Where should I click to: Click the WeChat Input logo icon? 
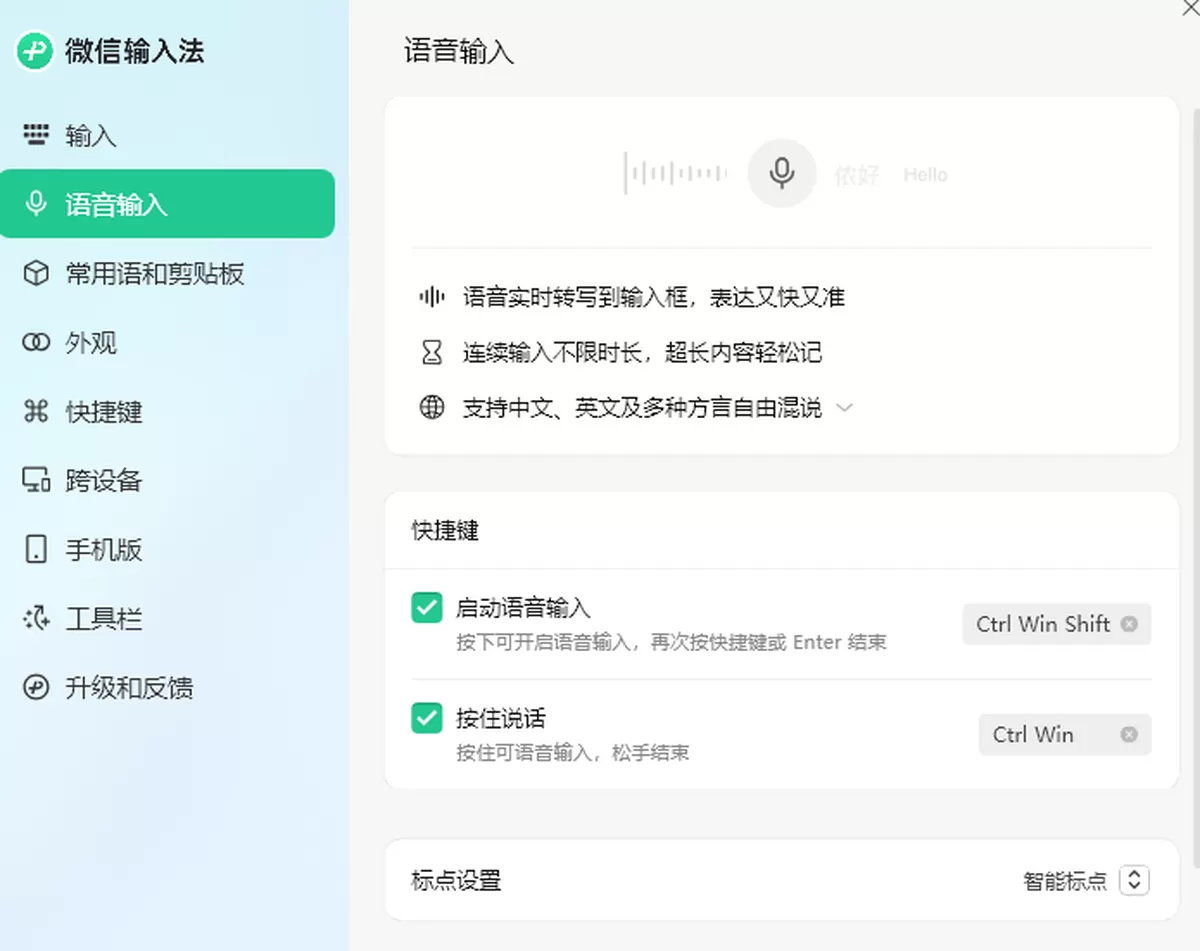pyautogui.click(x=35, y=51)
